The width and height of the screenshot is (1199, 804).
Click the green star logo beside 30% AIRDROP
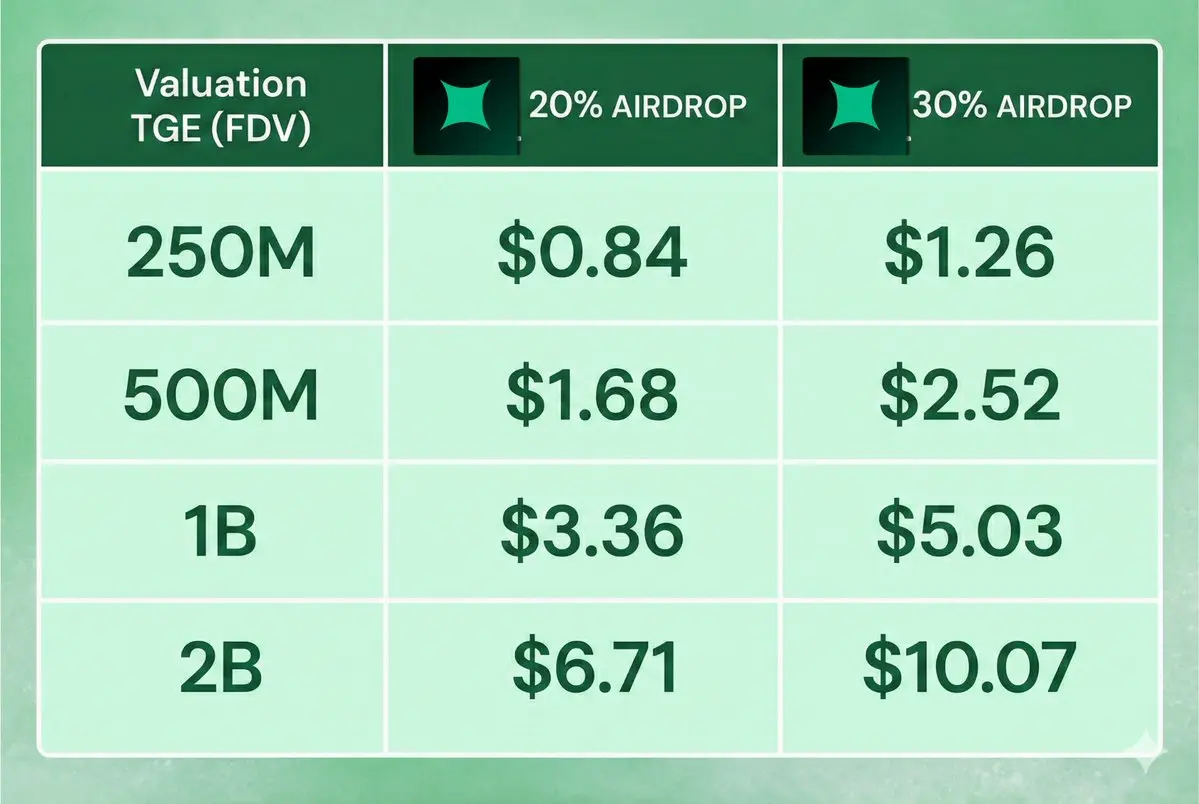[x=856, y=106]
